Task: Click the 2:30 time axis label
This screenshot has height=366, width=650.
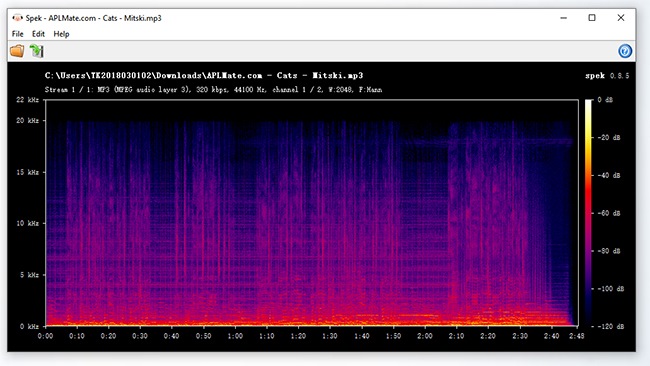Action: coord(520,336)
